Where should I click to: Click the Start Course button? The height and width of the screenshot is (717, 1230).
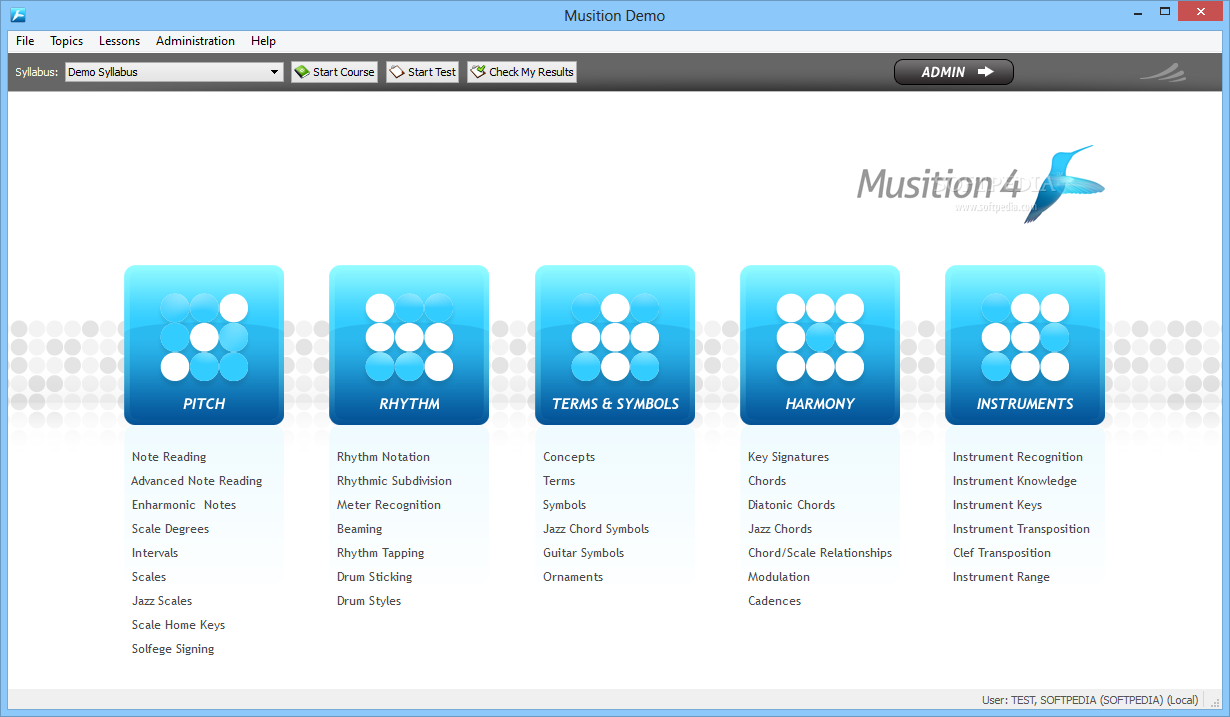coord(334,72)
